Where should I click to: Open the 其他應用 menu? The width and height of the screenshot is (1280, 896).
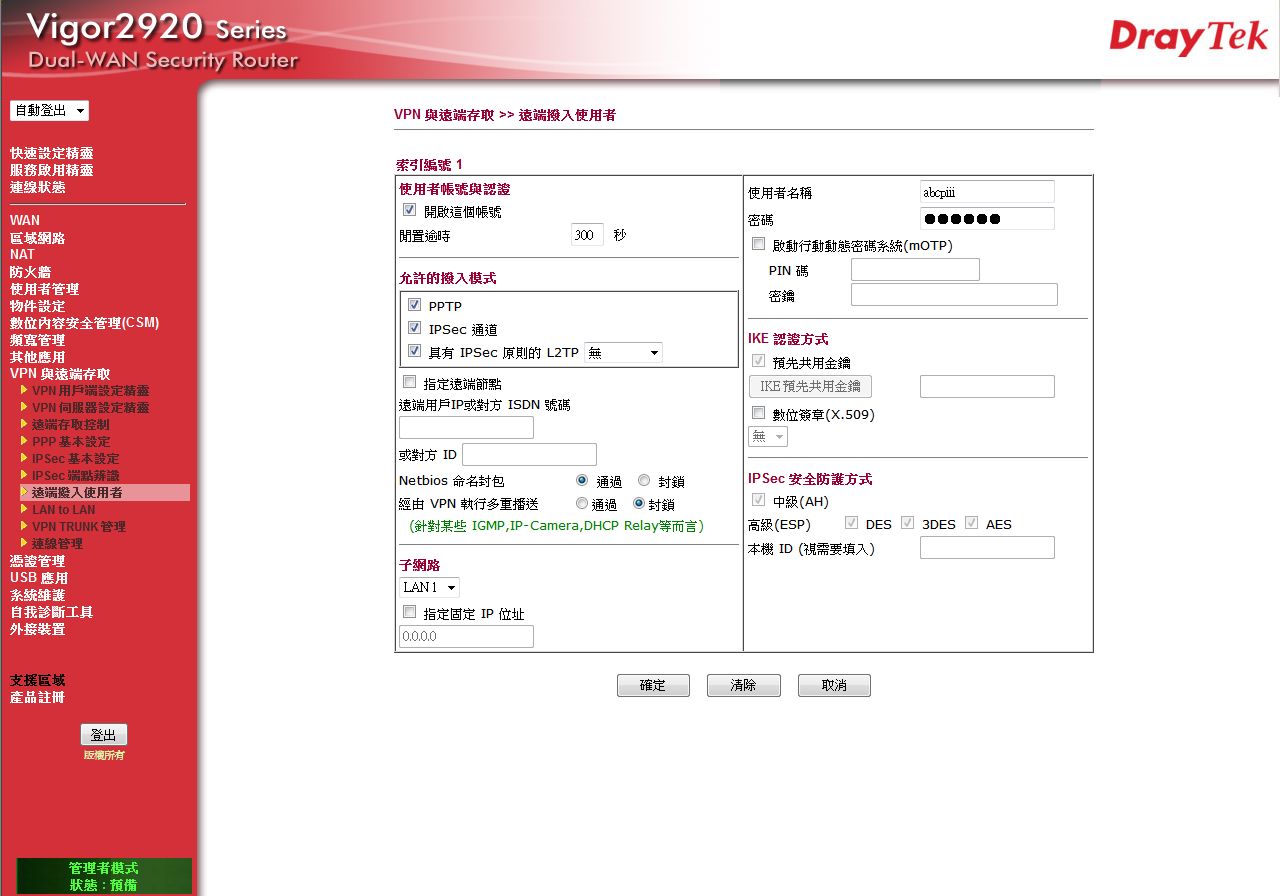[x=38, y=357]
